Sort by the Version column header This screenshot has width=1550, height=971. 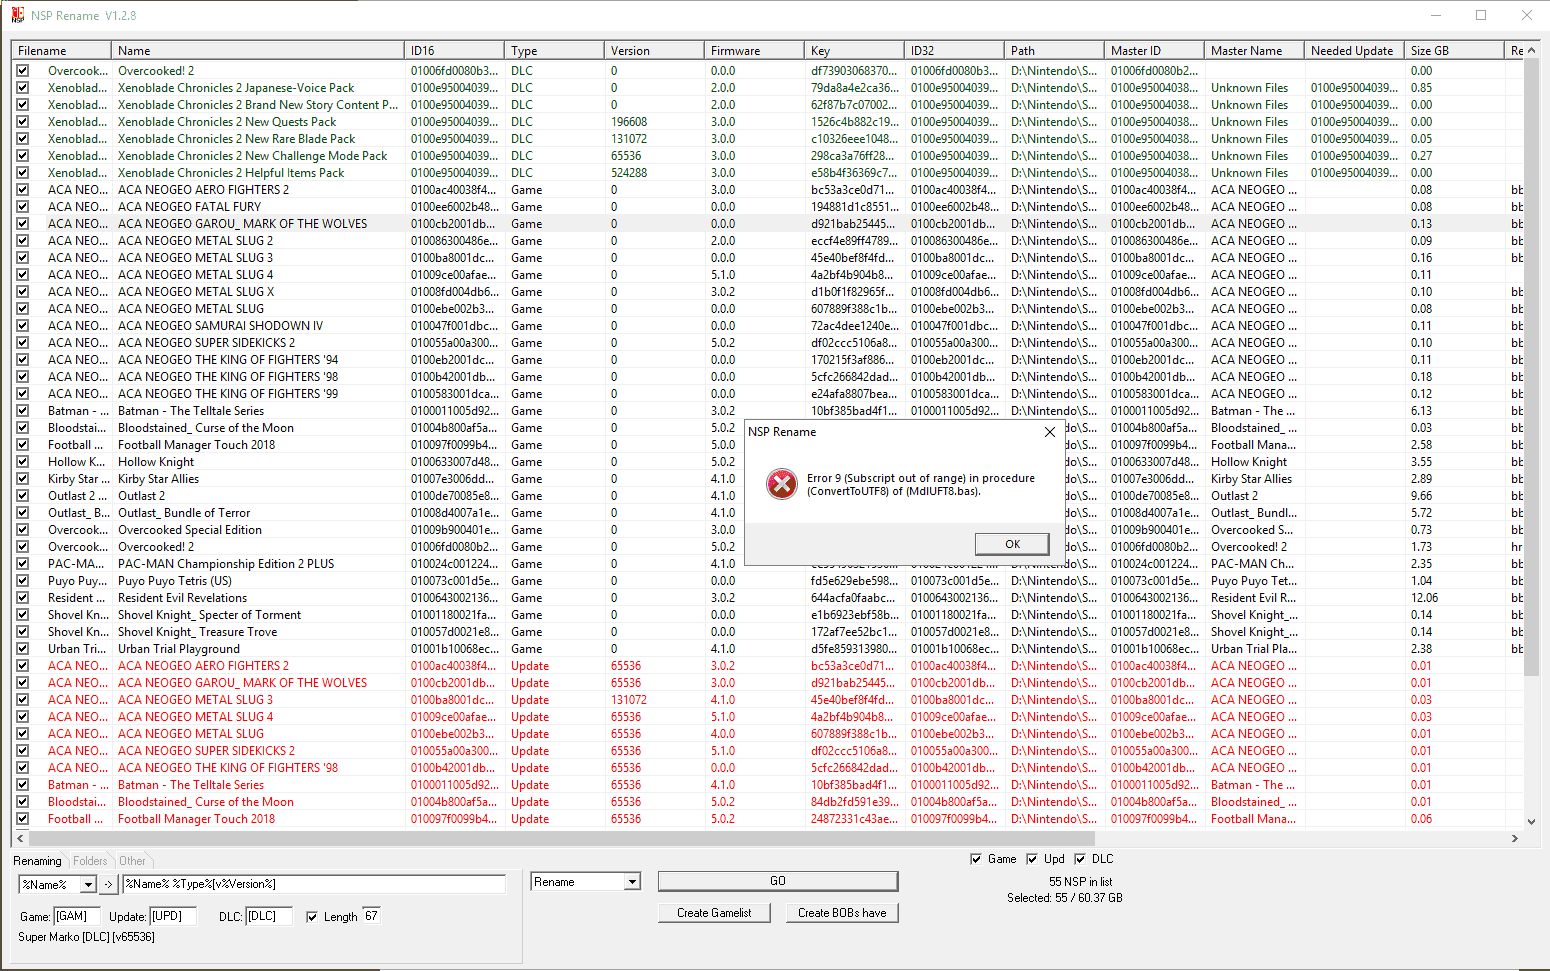pos(655,51)
